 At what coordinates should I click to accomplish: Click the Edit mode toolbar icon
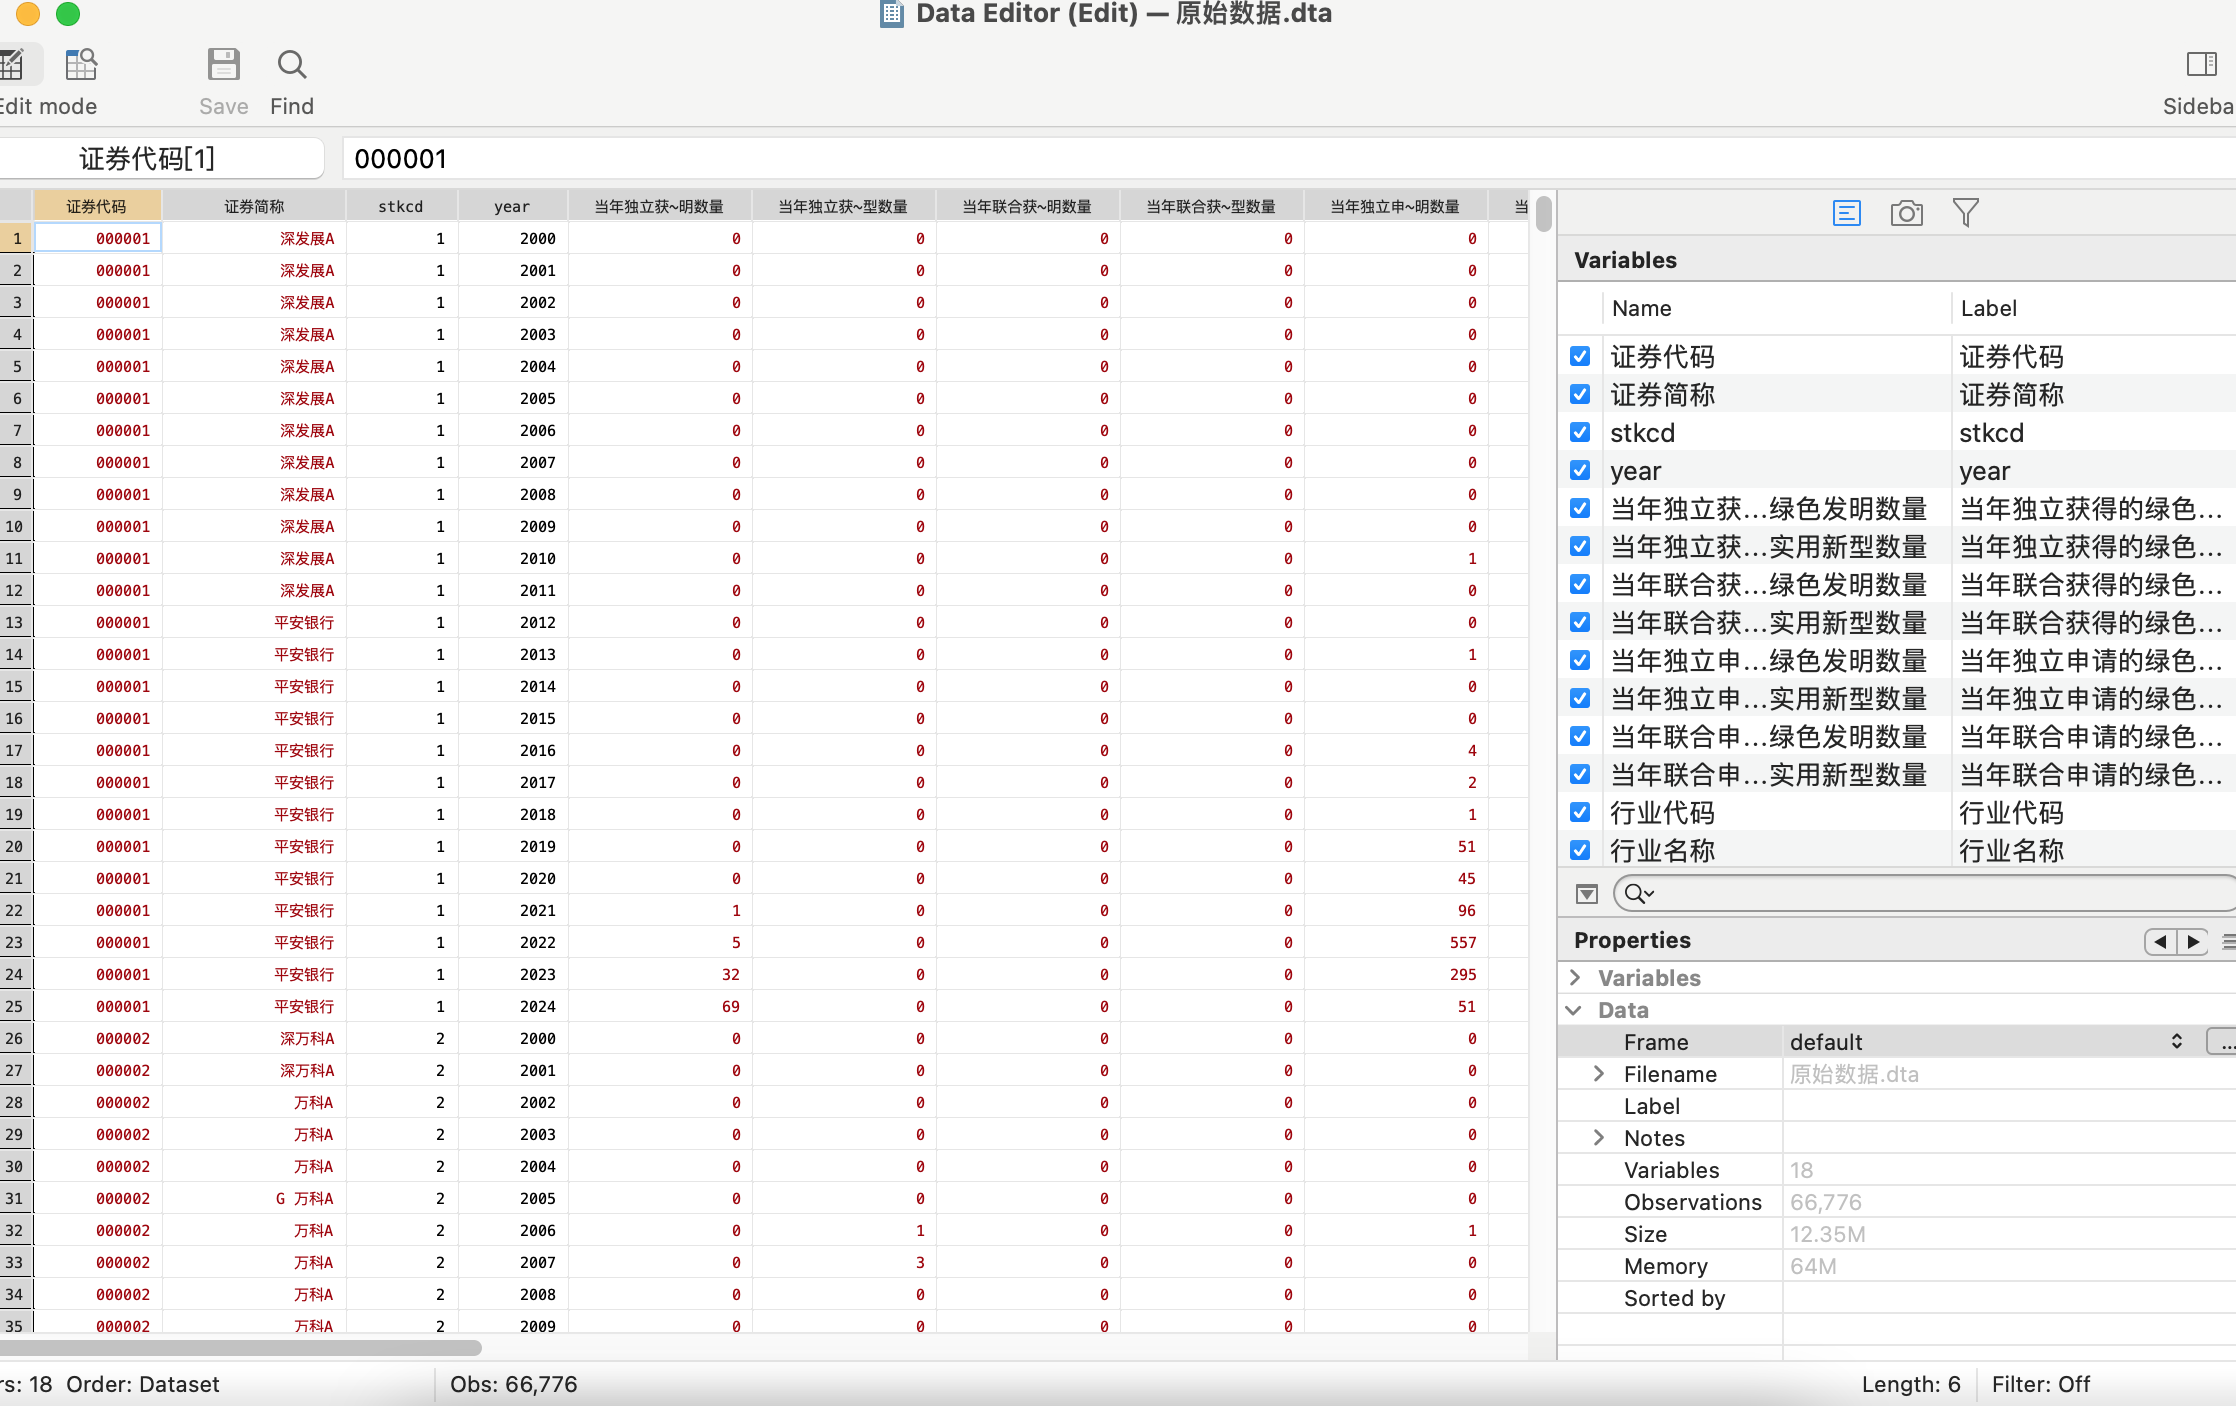coord(14,66)
